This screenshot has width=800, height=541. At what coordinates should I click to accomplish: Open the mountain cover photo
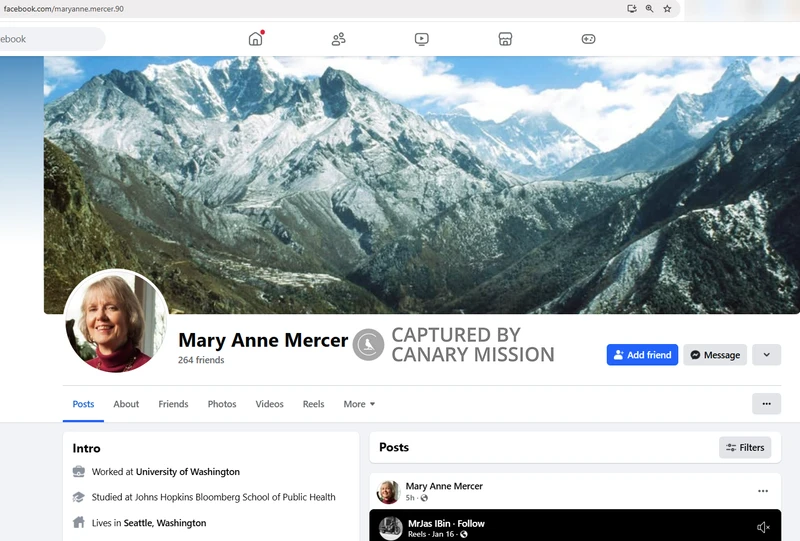(x=422, y=185)
